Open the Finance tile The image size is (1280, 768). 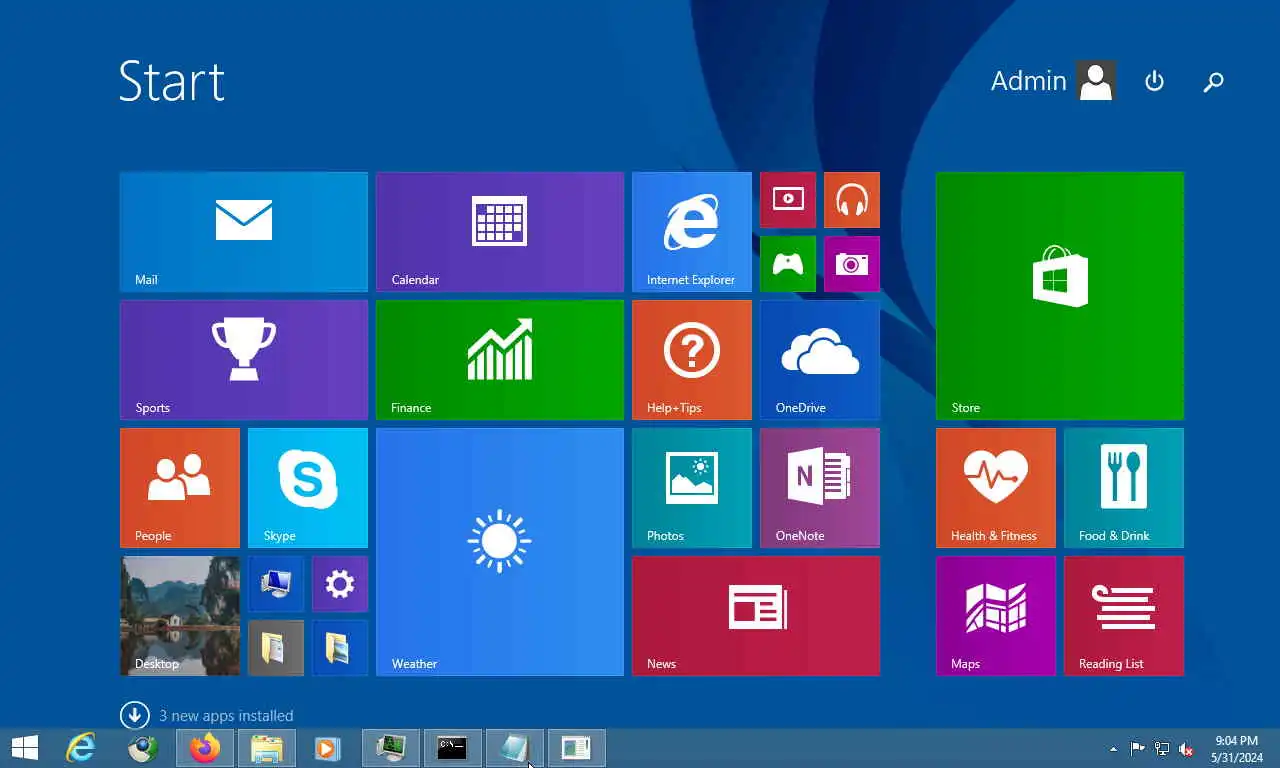[x=500, y=360]
